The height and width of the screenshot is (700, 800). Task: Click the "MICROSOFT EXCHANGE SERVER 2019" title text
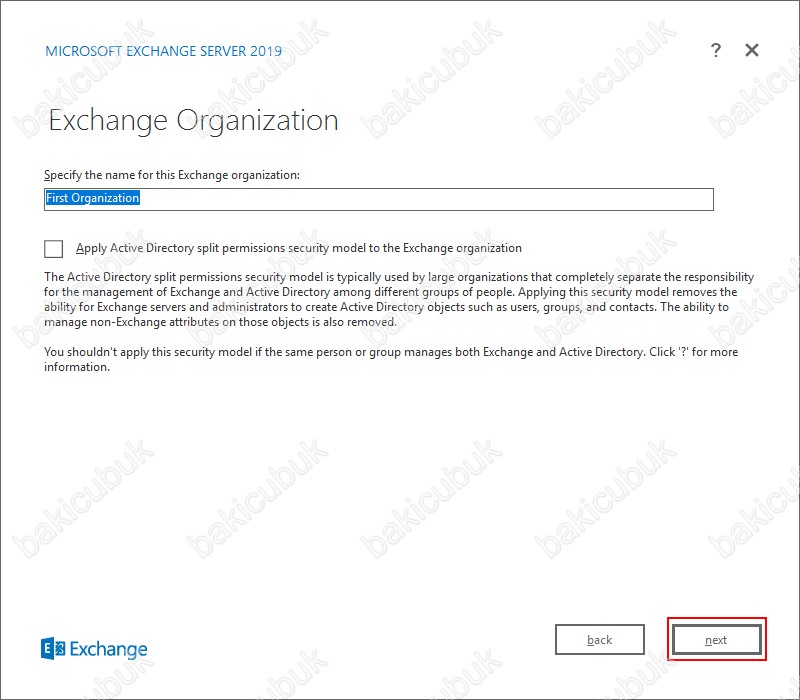[163, 51]
